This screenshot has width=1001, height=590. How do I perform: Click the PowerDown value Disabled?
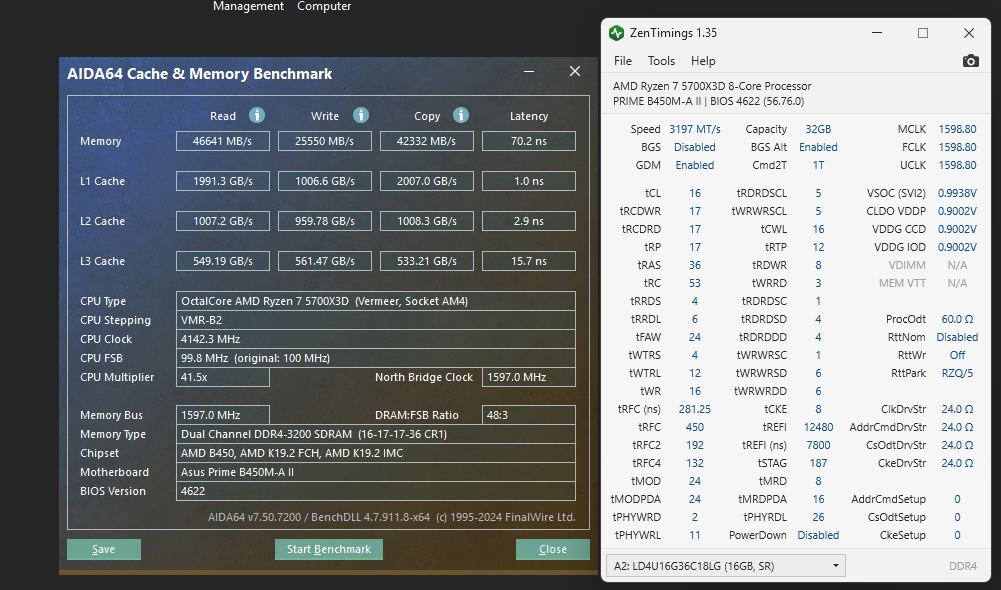[818, 535]
